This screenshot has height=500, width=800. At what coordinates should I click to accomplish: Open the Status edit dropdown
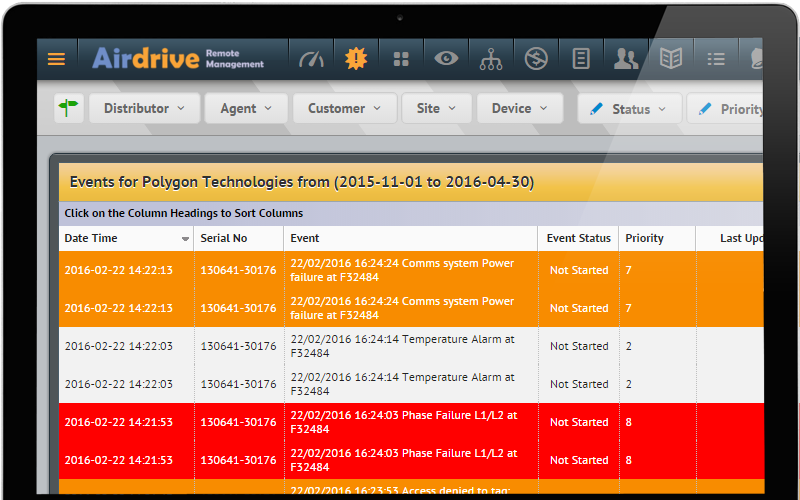click(x=630, y=109)
